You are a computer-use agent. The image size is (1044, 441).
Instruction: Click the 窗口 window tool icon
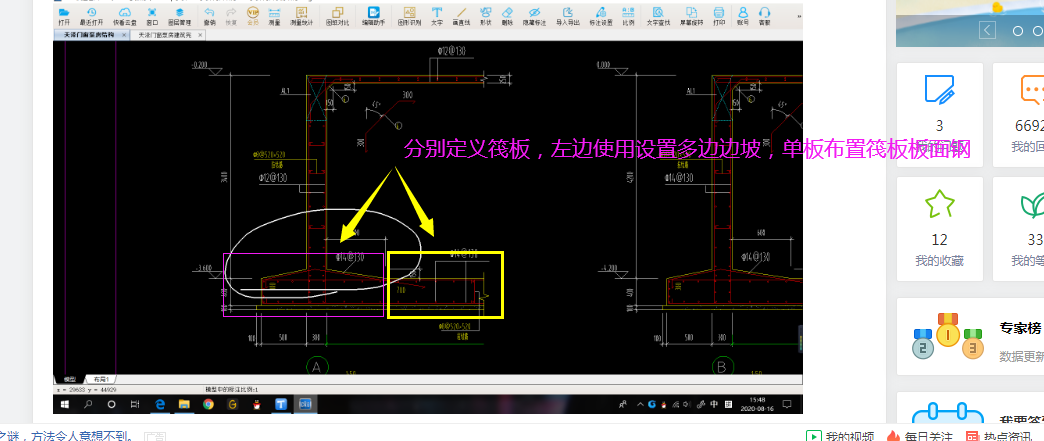pos(152,17)
